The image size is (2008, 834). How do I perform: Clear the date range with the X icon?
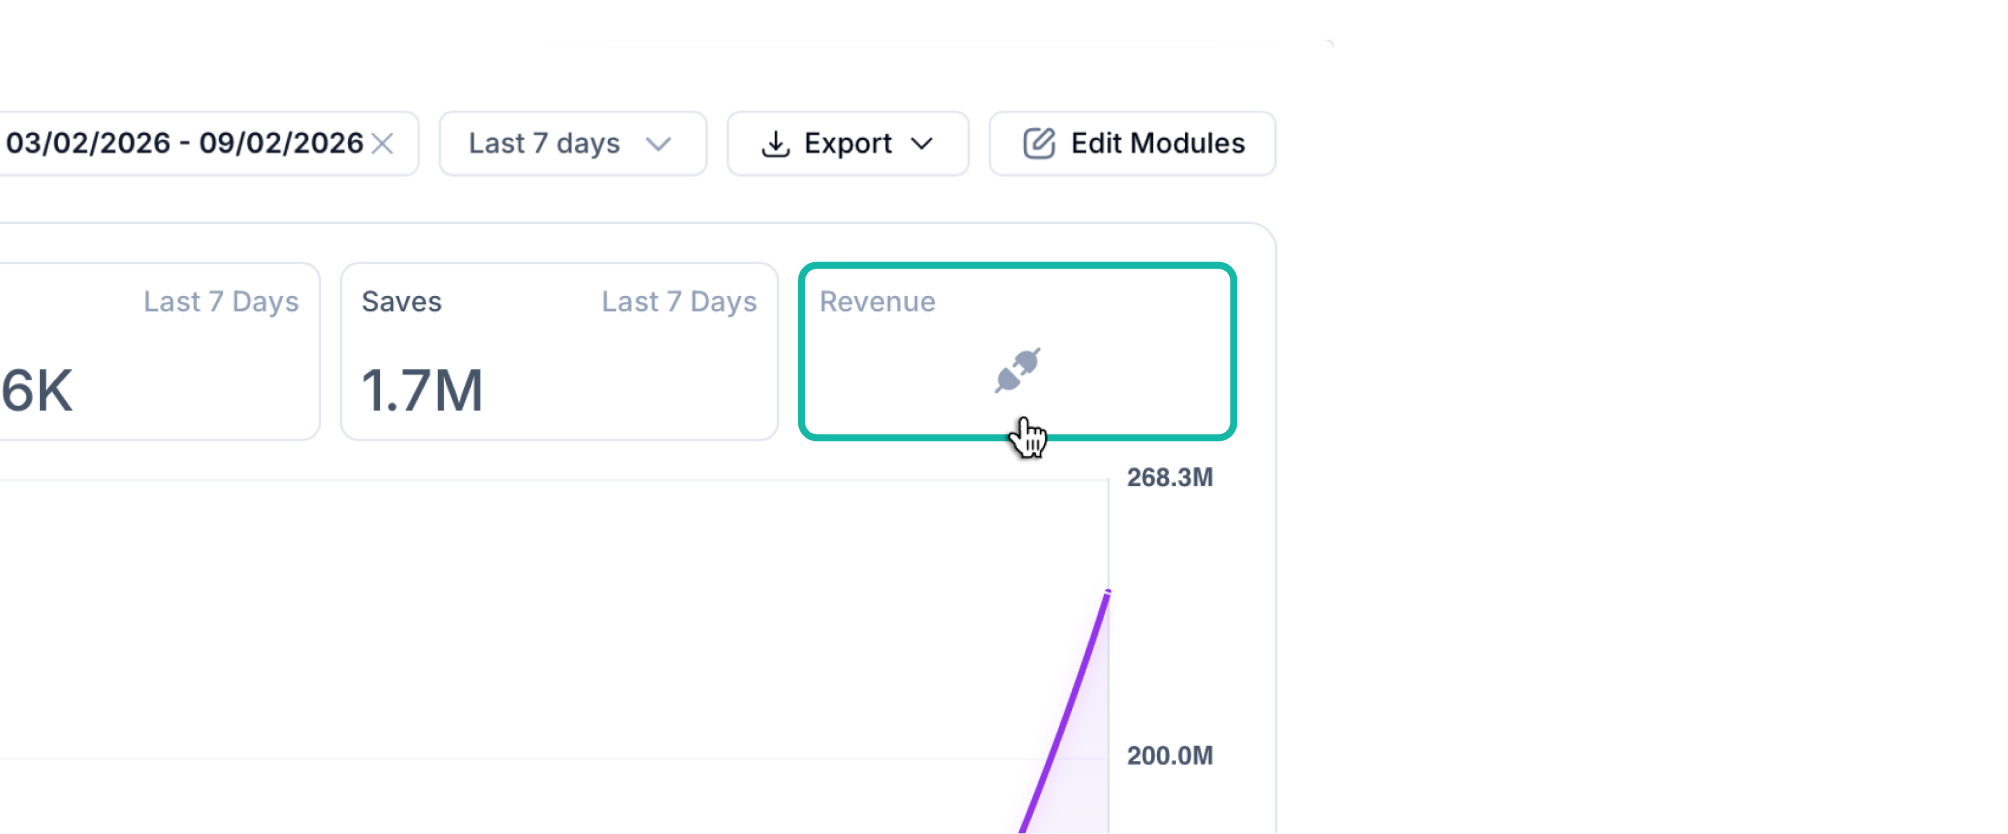[x=382, y=144]
